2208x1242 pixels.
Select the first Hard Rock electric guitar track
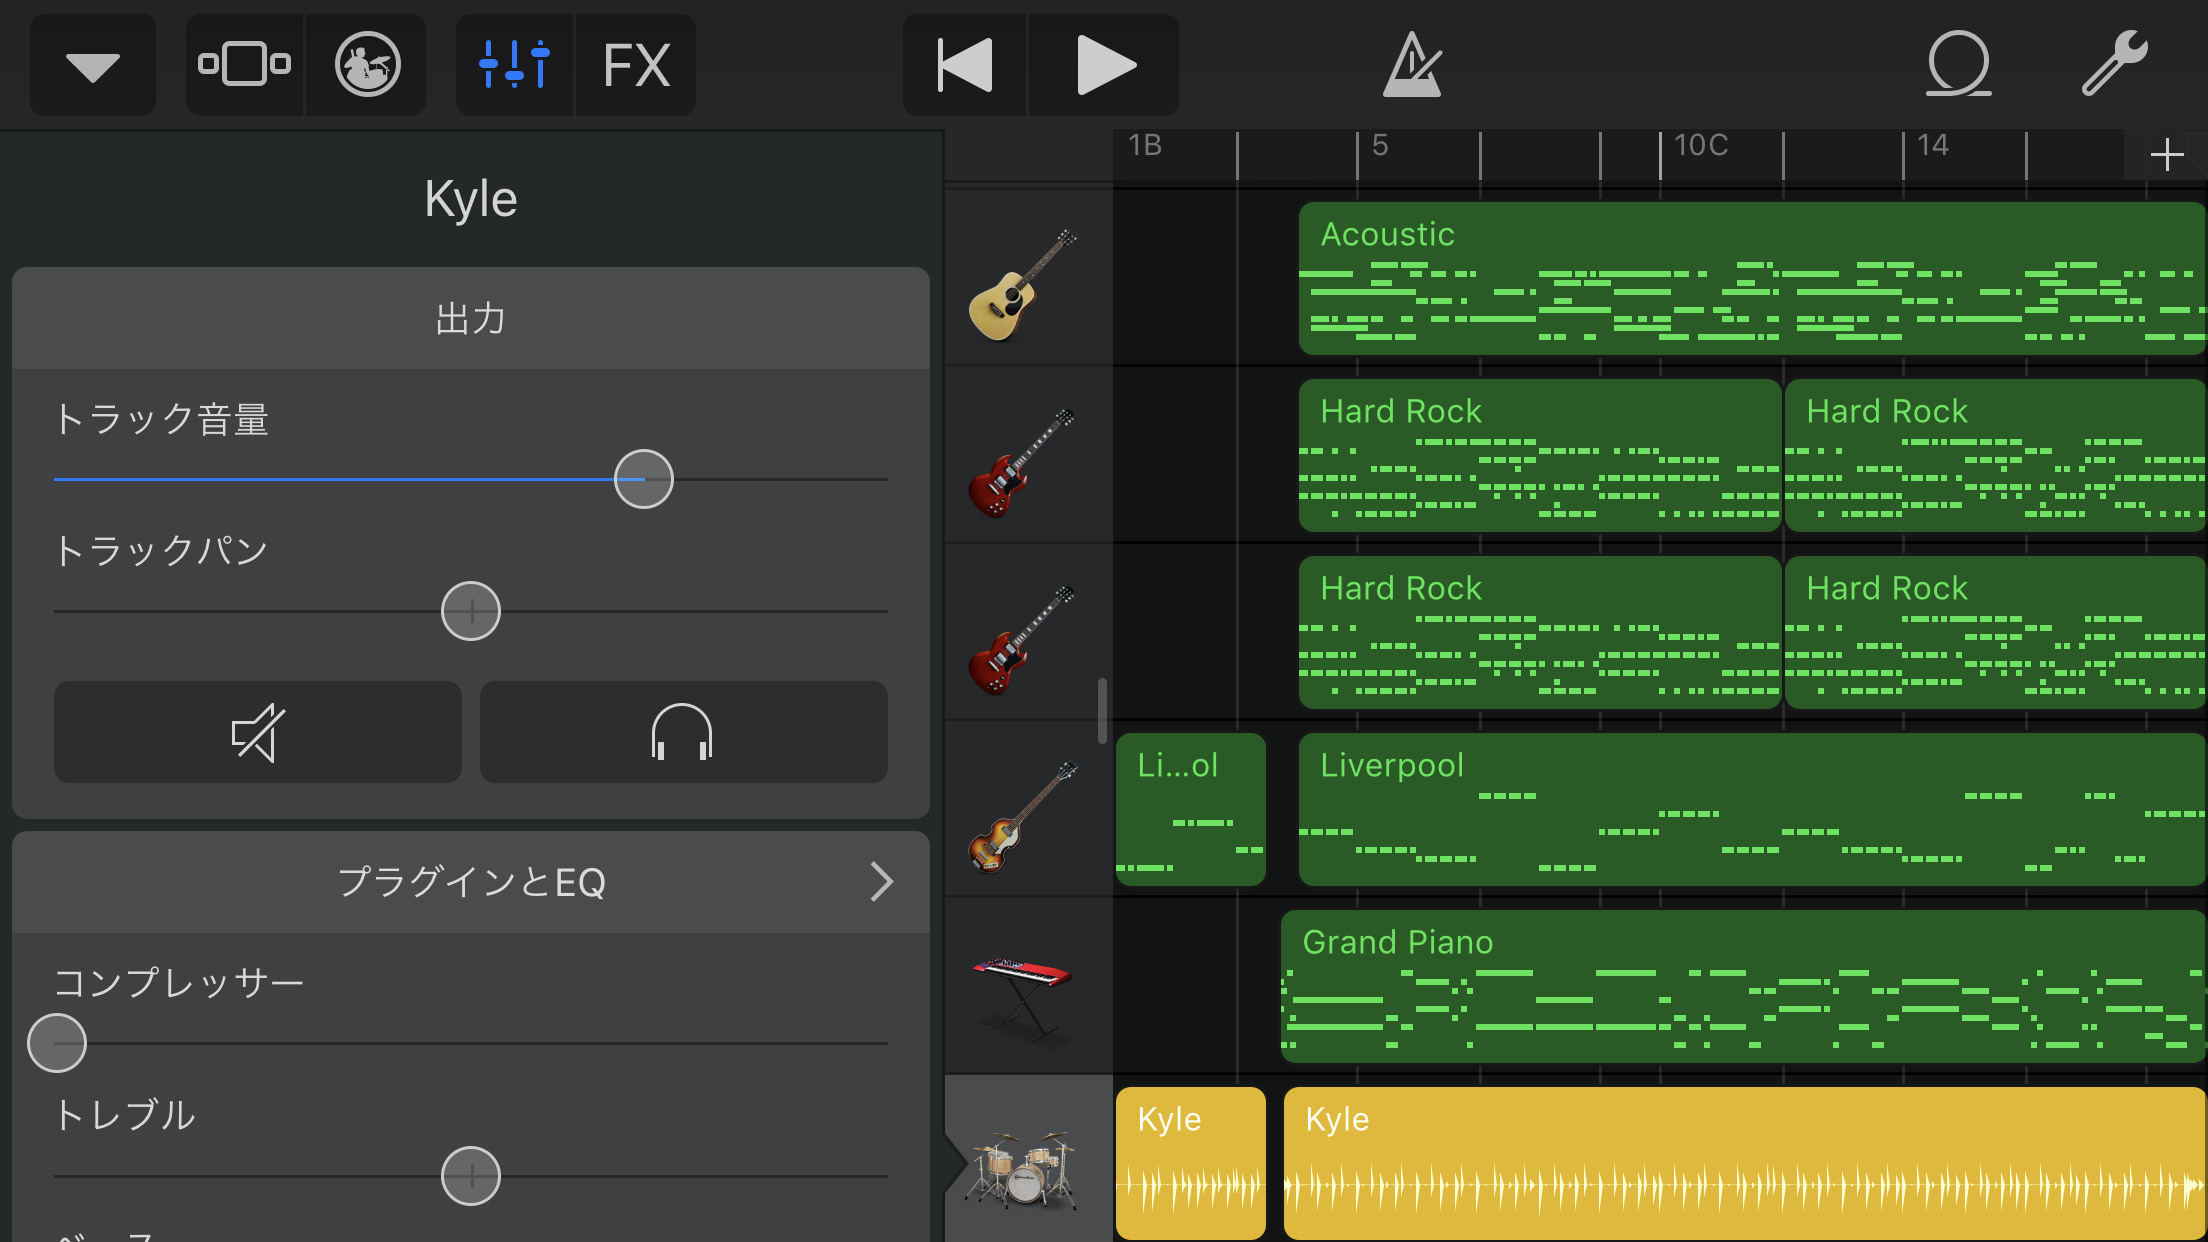click(x=1024, y=462)
